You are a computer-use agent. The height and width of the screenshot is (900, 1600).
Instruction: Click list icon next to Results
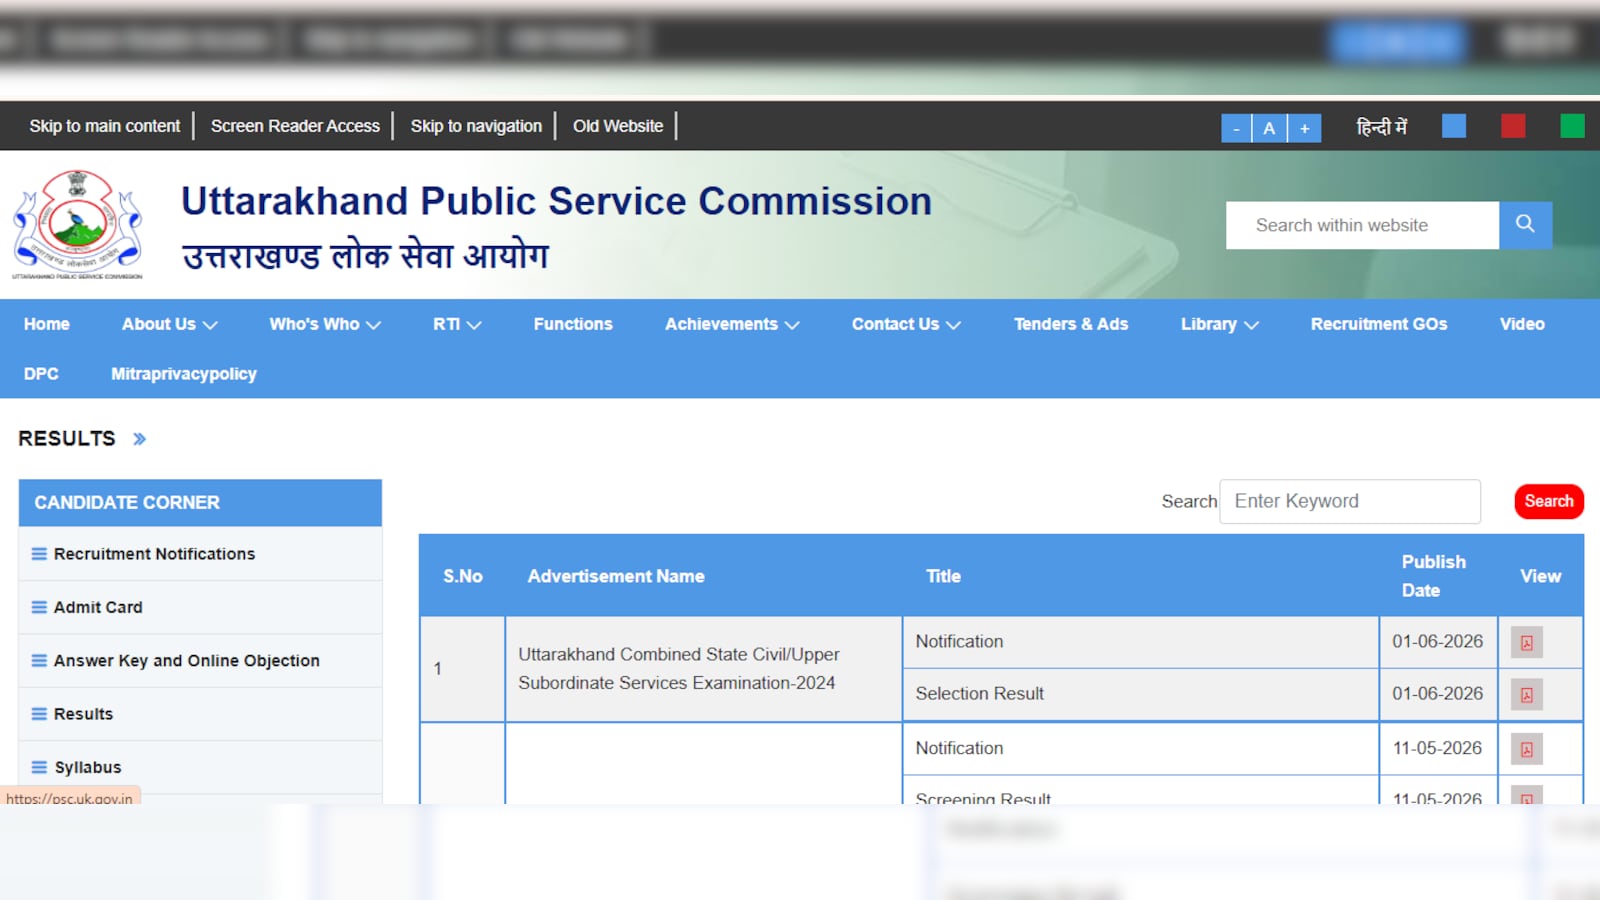[x=39, y=714]
